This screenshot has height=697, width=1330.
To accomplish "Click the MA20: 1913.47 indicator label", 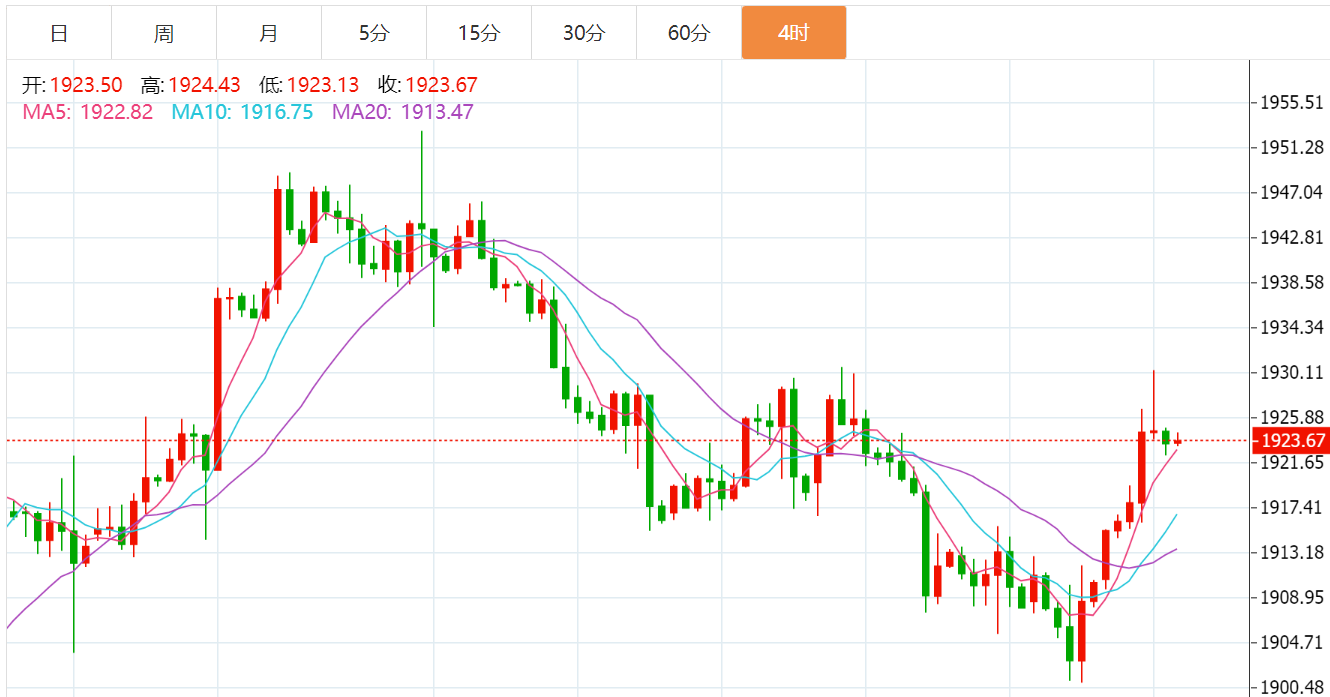I will (403, 112).
